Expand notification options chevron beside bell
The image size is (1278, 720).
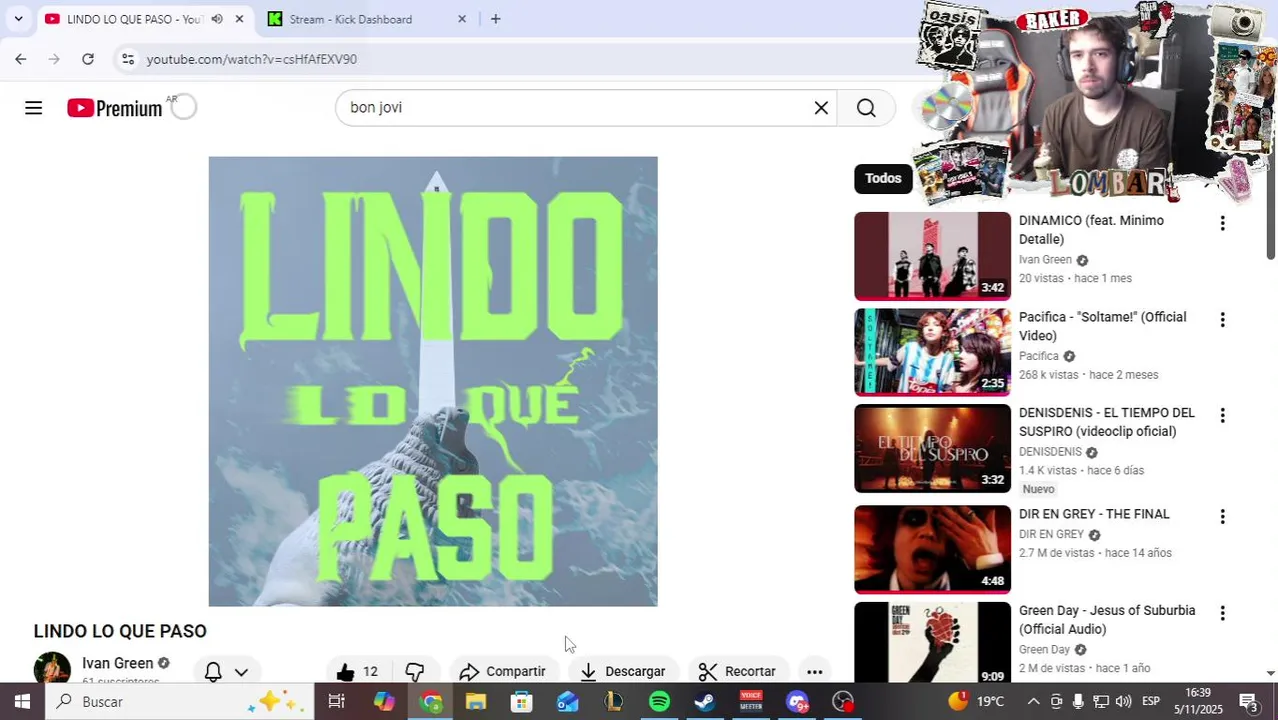click(241, 672)
